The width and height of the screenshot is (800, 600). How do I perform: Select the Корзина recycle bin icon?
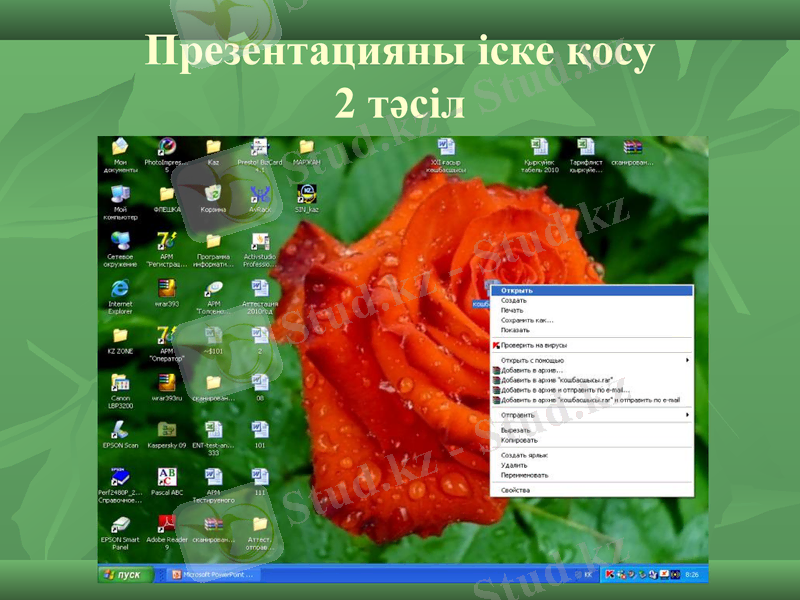pyautogui.click(x=213, y=194)
